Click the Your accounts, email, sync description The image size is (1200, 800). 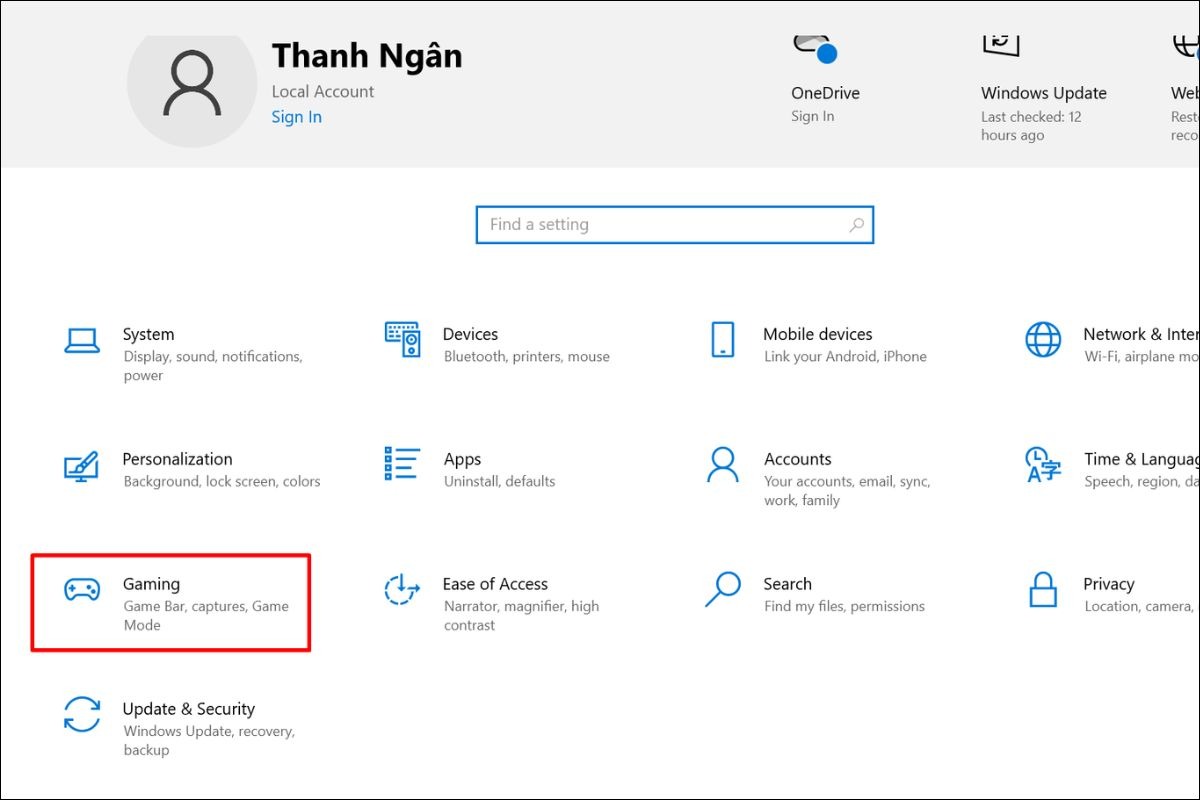[x=847, y=491]
